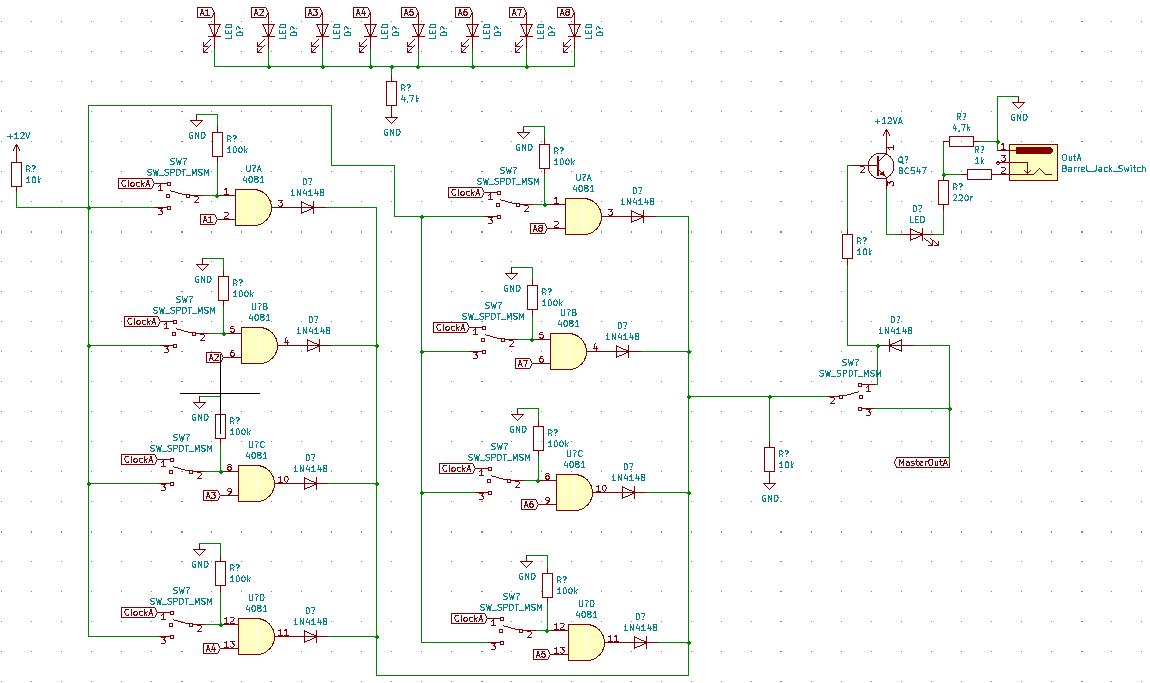
Task: Click the A6 label at the top LED row
Action: coord(463,12)
